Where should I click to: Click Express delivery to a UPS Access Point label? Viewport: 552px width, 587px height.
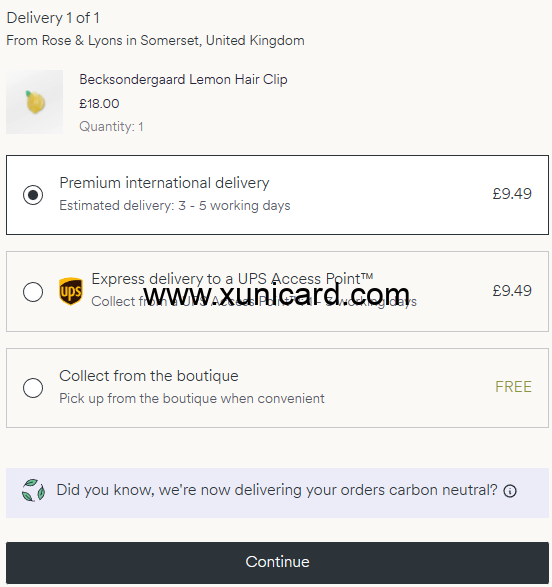pyautogui.click(x=232, y=279)
